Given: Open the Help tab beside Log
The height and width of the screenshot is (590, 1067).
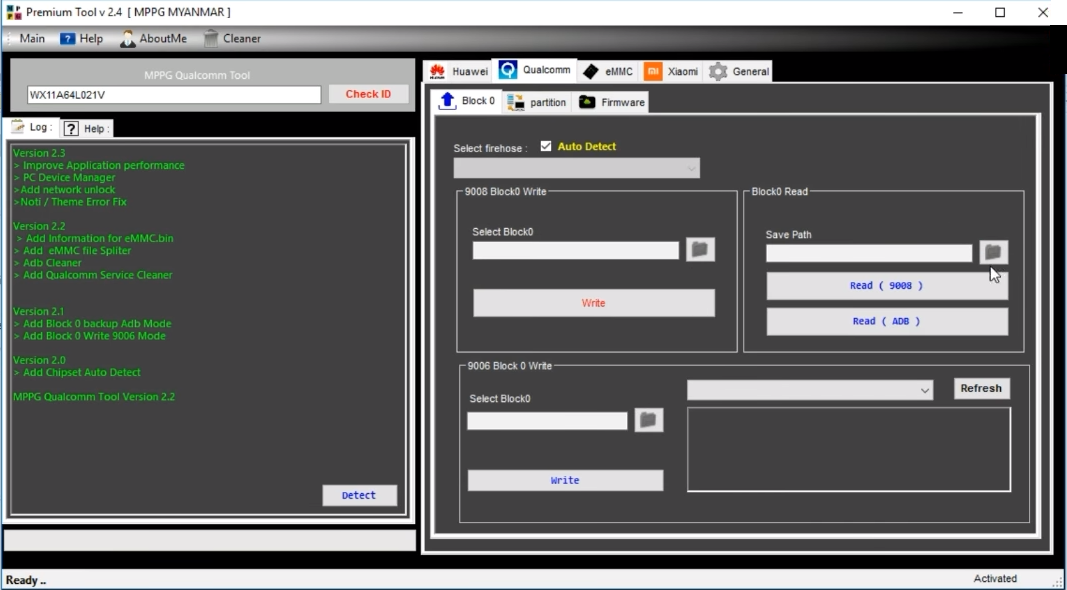Looking at the screenshot, I should tap(86, 128).
